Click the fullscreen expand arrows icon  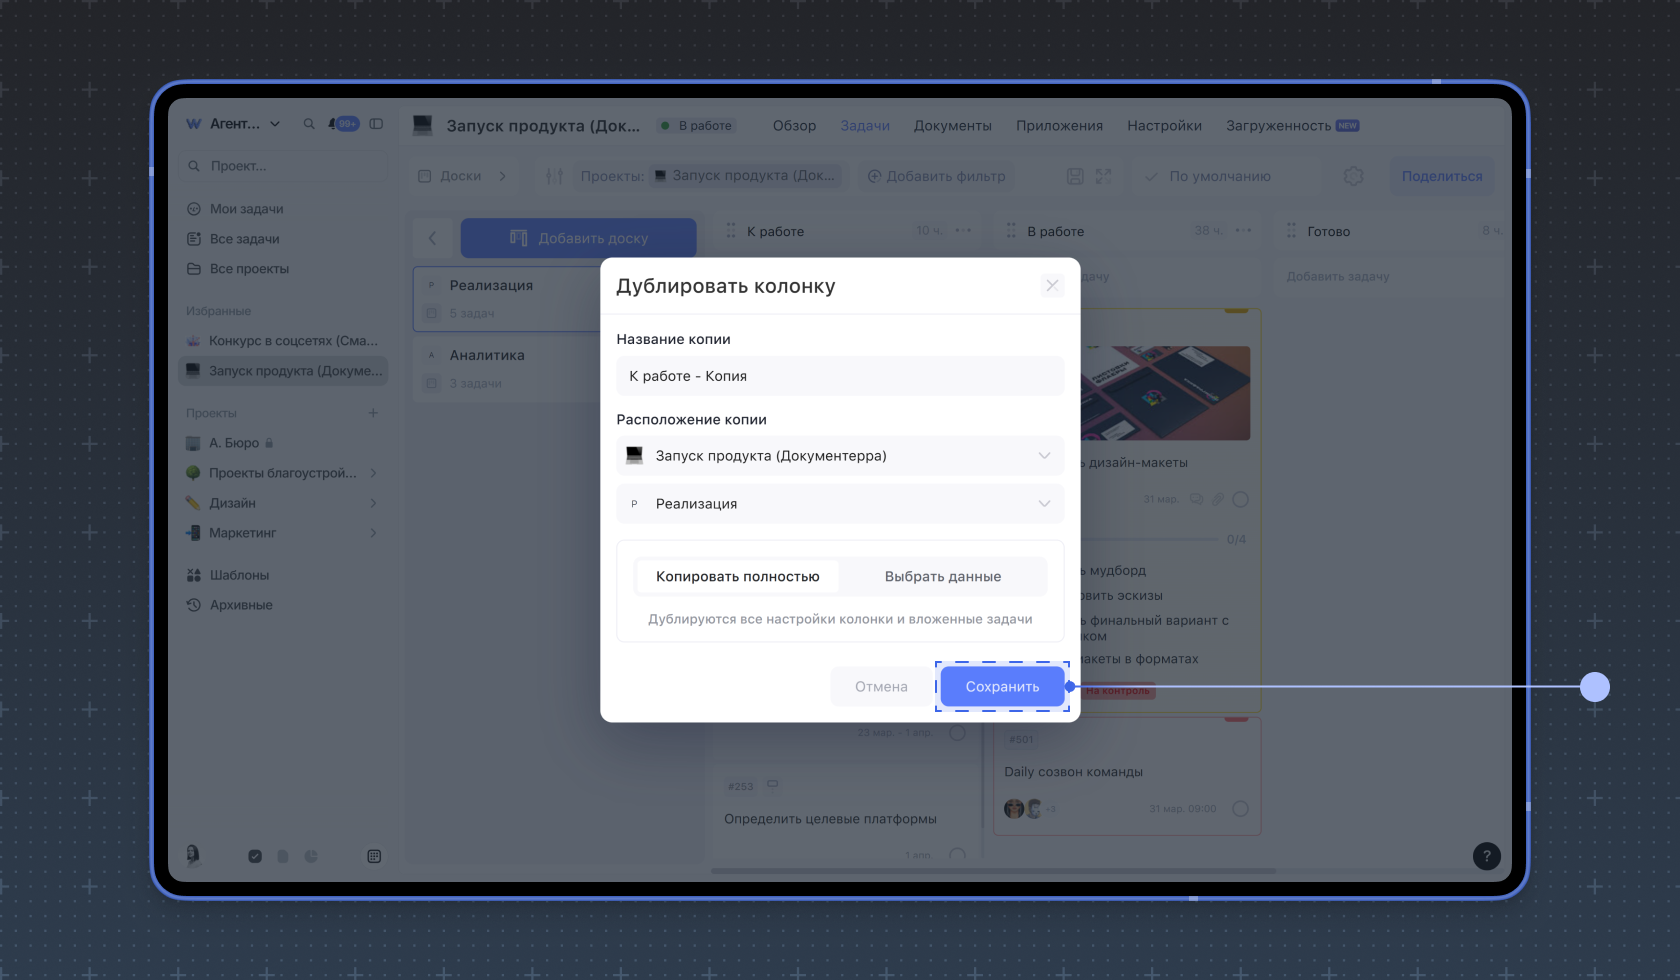pyautogui.click(x=1103, y=176)
